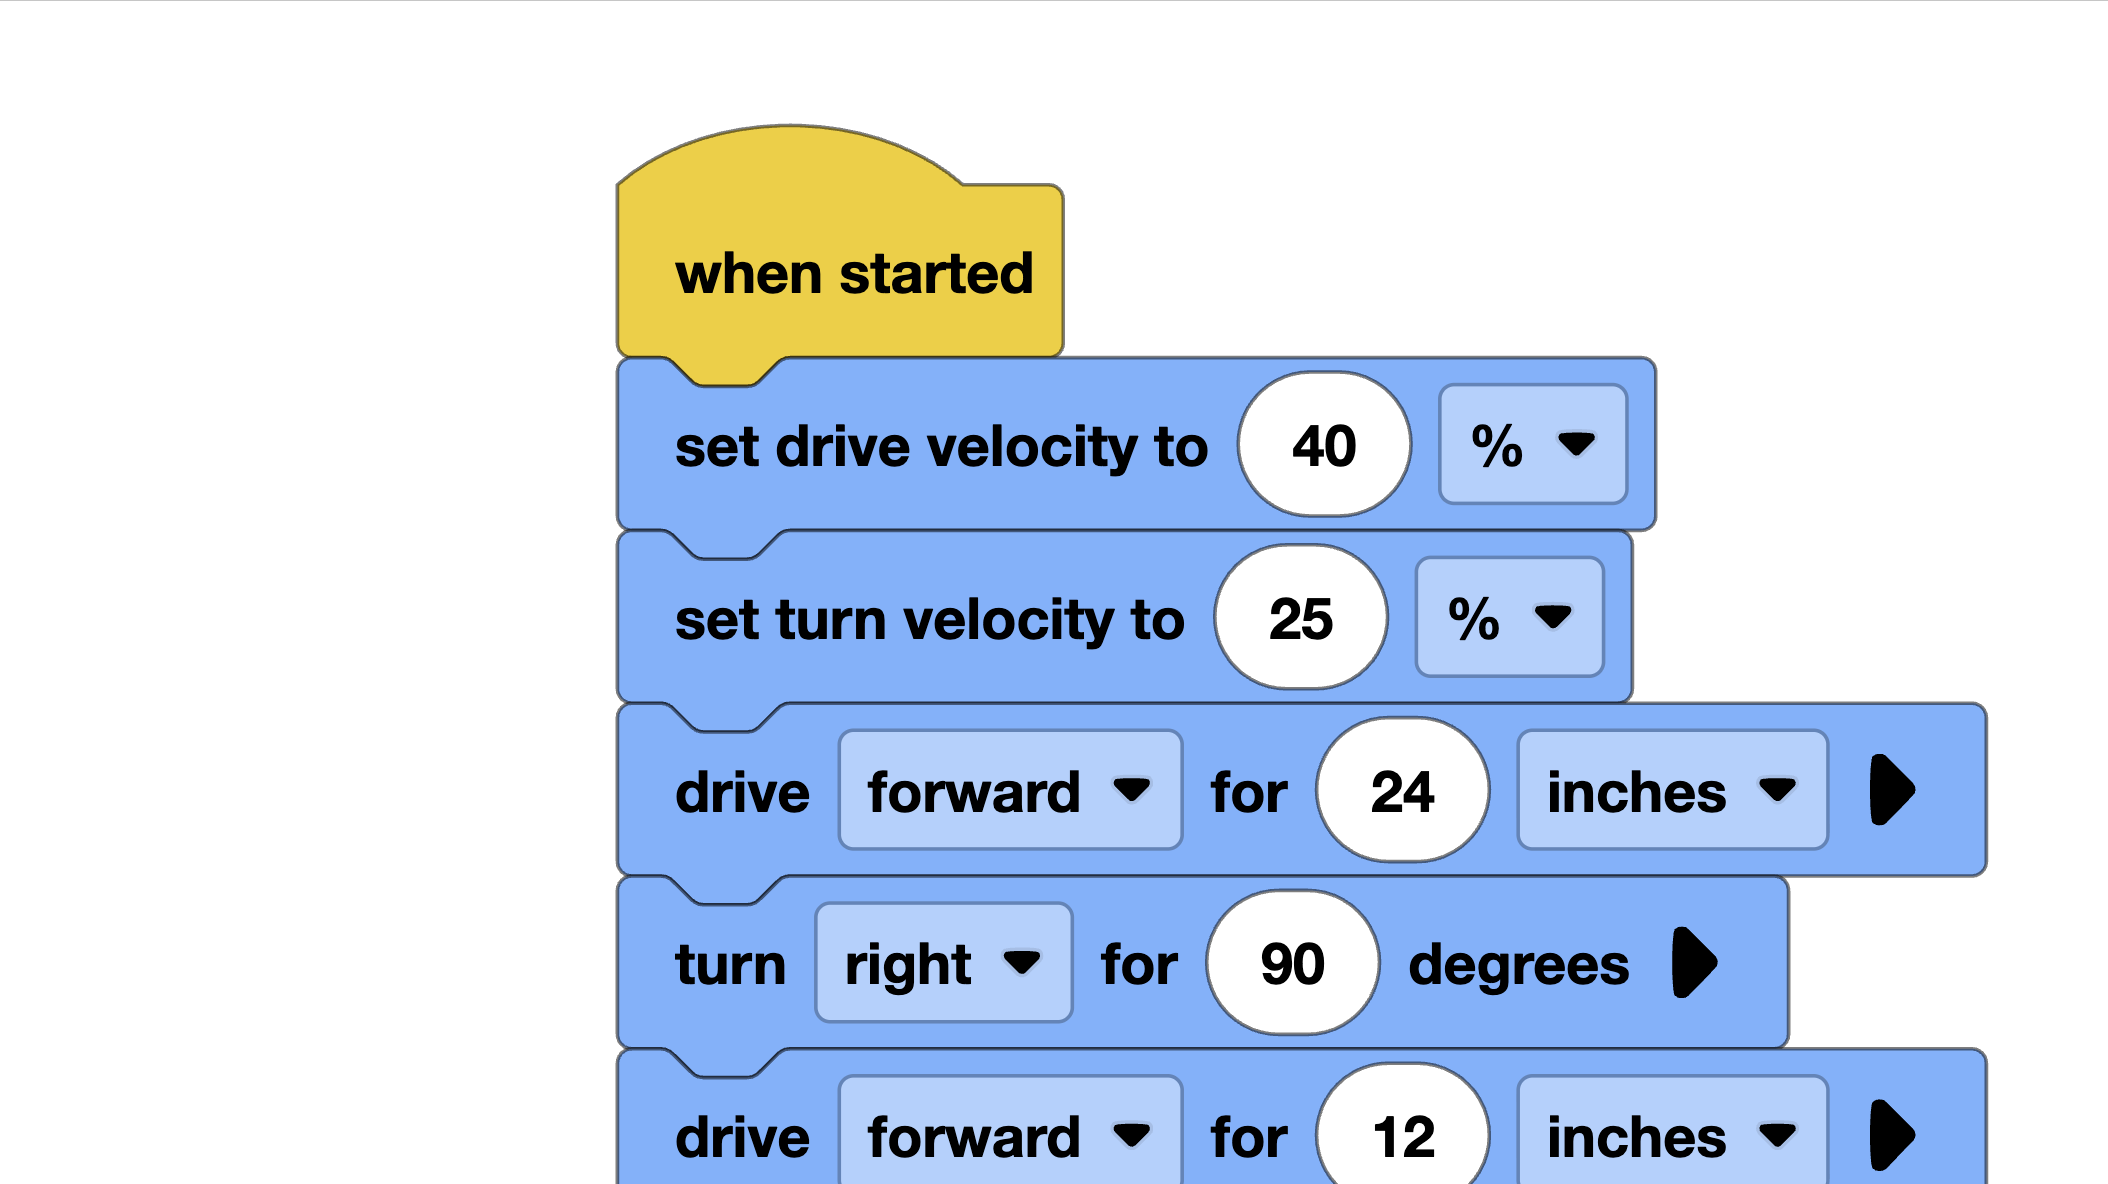Expand the second drive forward block's arrow

1892,1135
